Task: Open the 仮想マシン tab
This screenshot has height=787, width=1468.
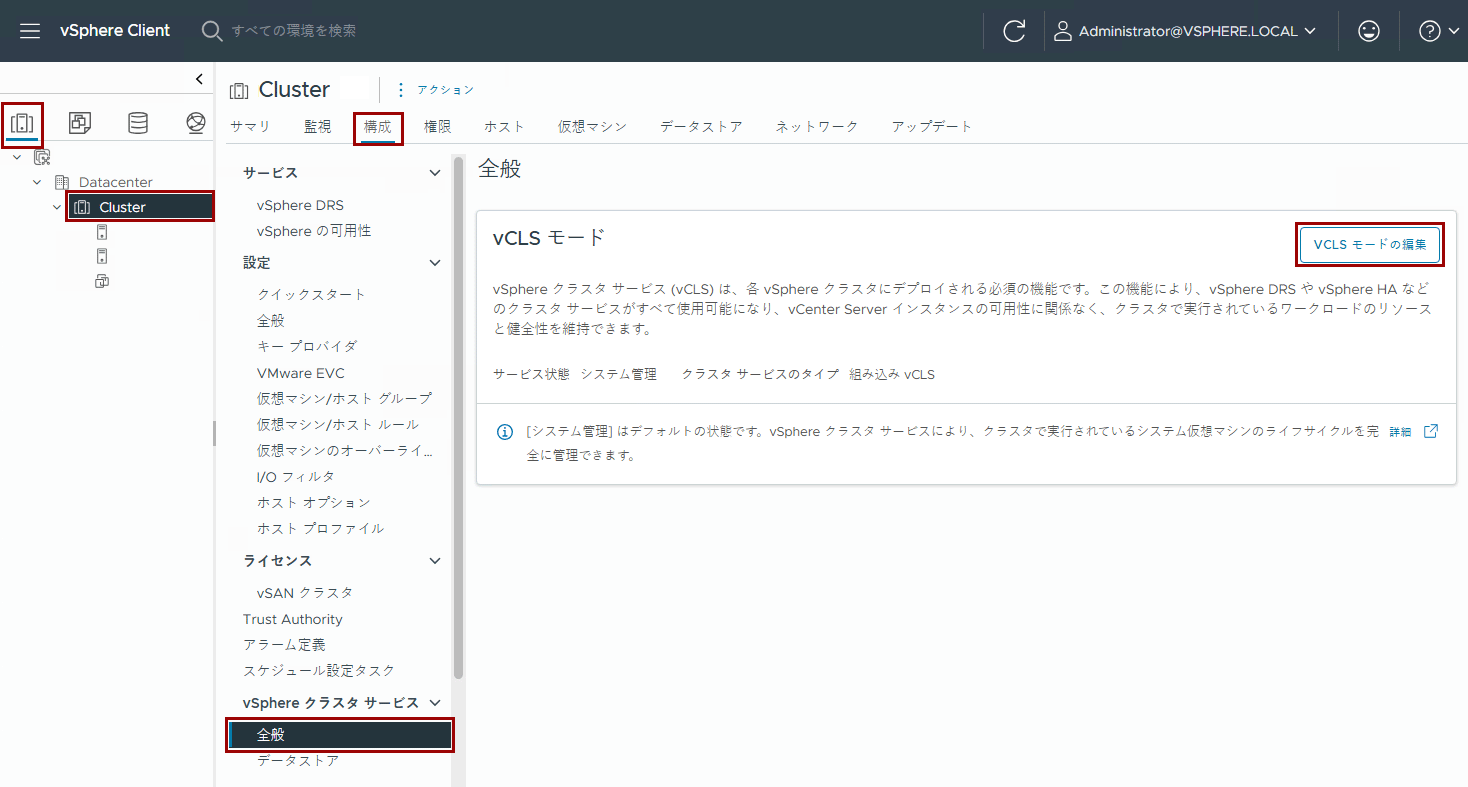Action: [x=593, y=127]
